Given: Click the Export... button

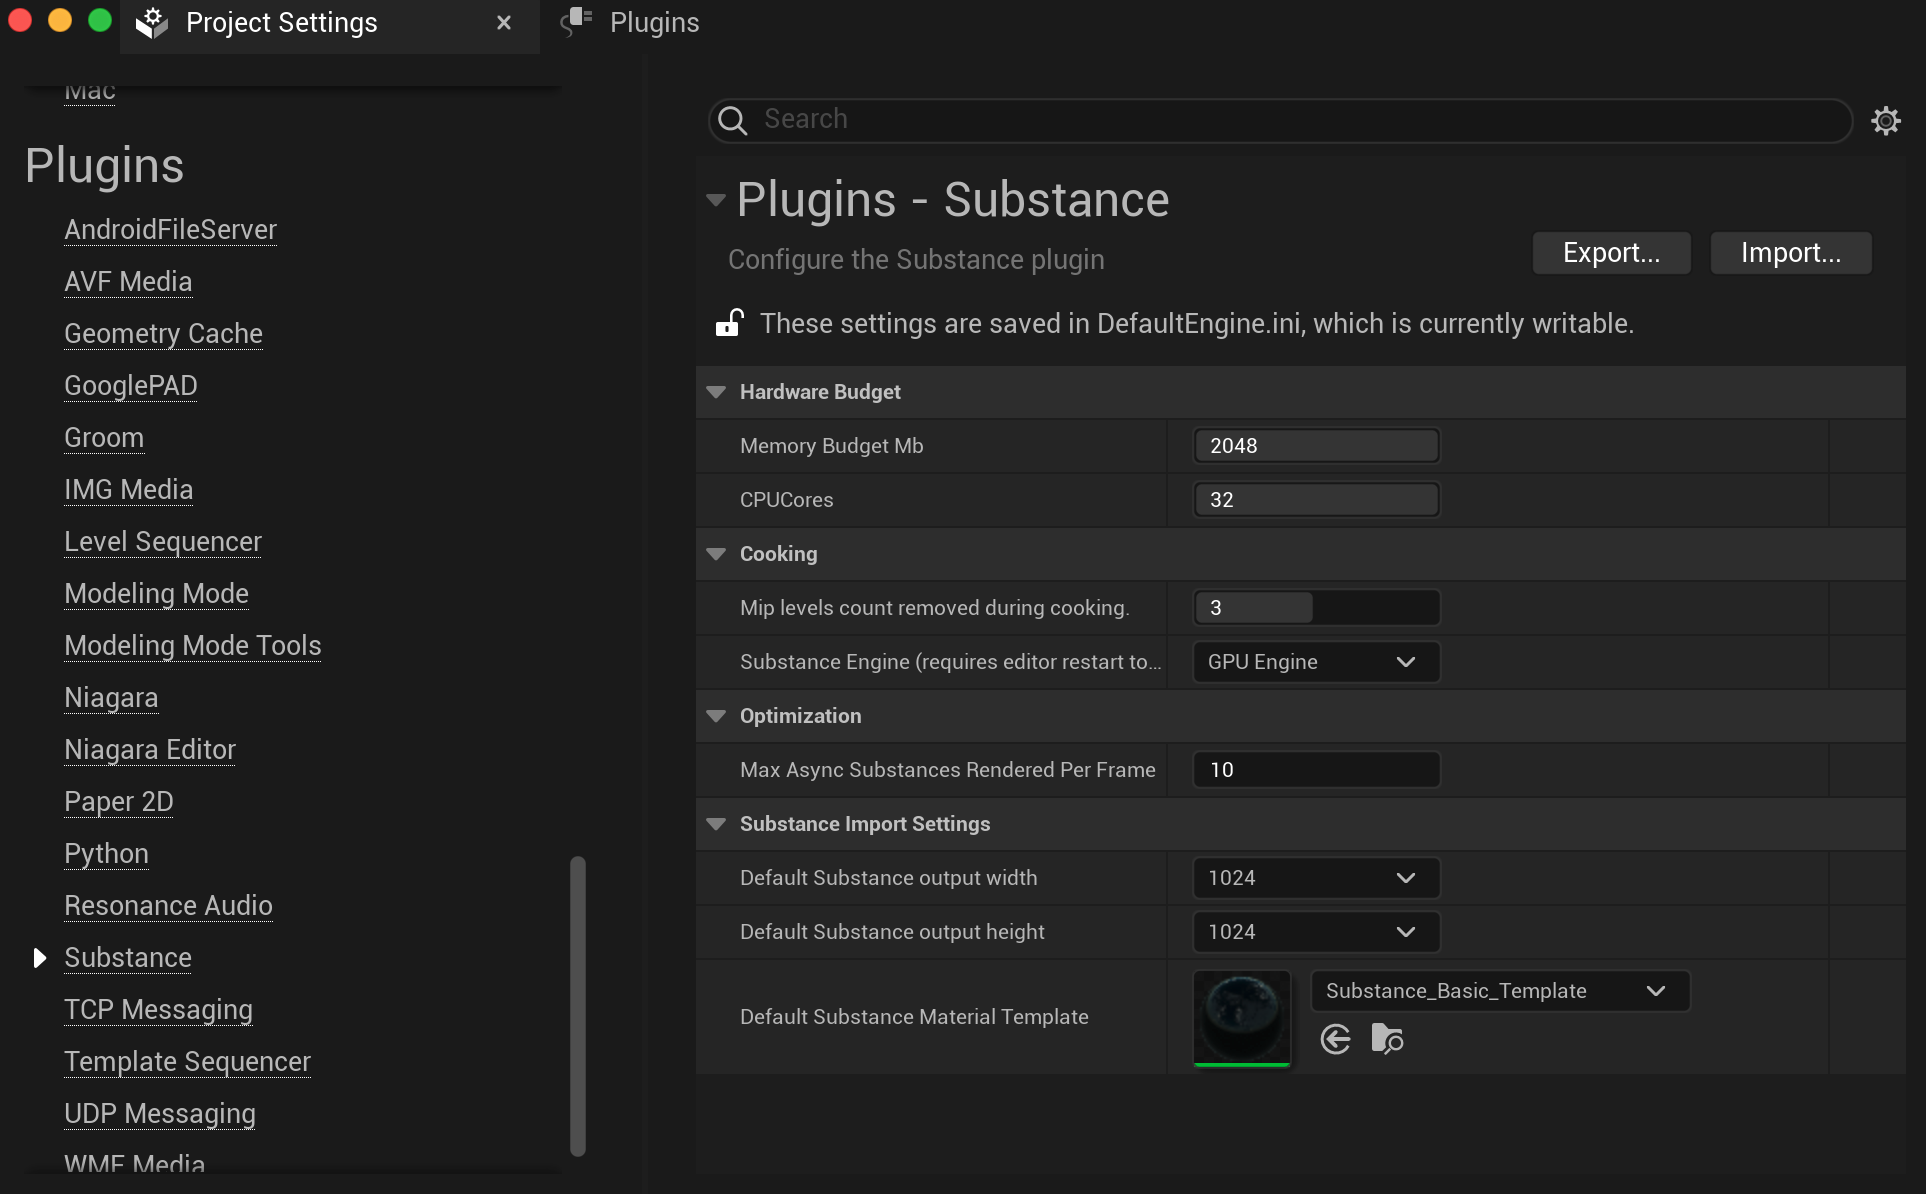Looking at the screenshot, I should click(1611, 253).
